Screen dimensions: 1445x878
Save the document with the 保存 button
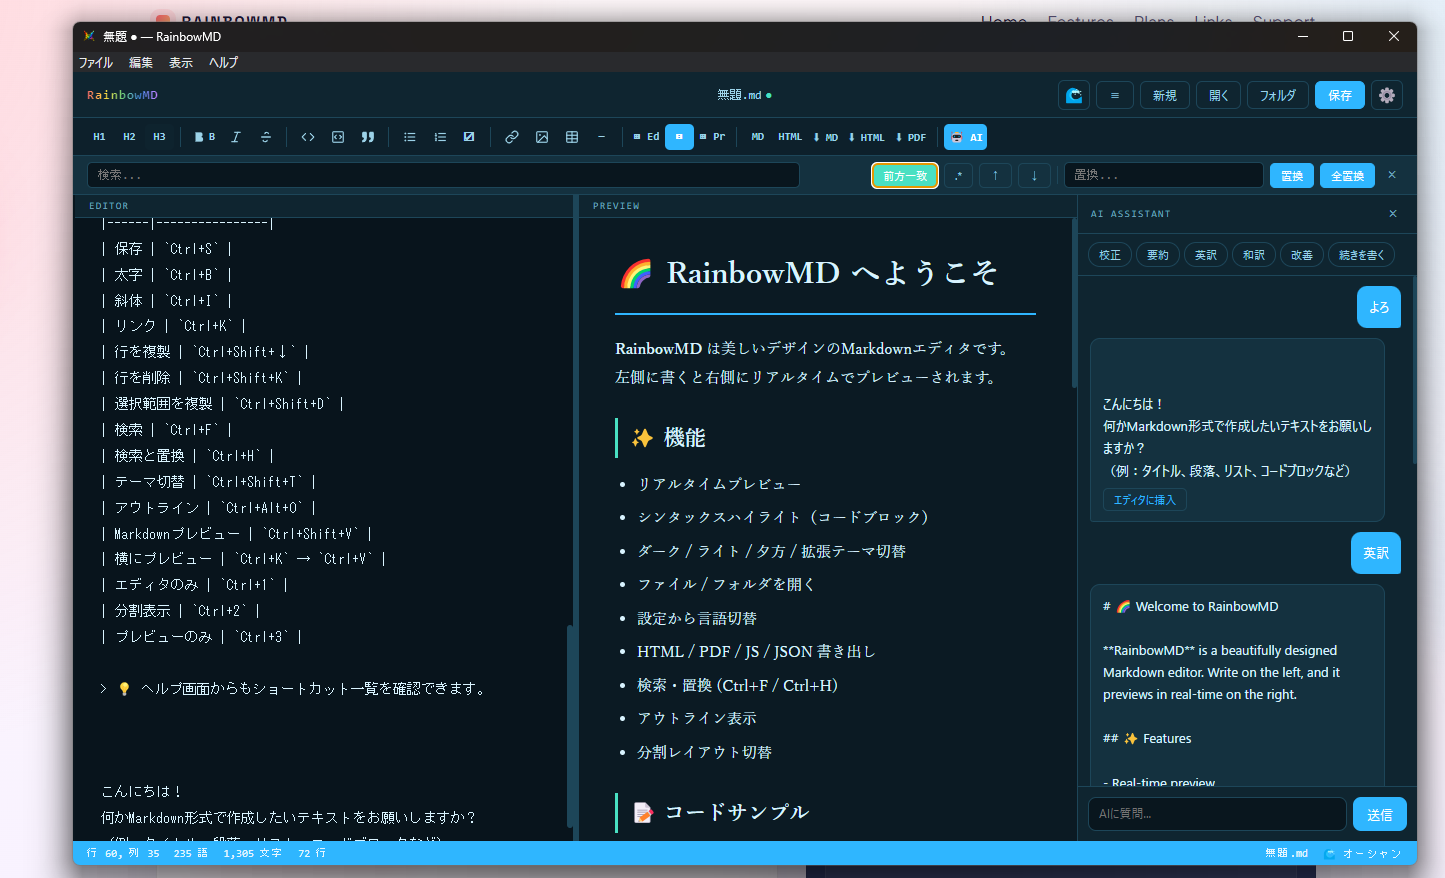point(1339,95)
